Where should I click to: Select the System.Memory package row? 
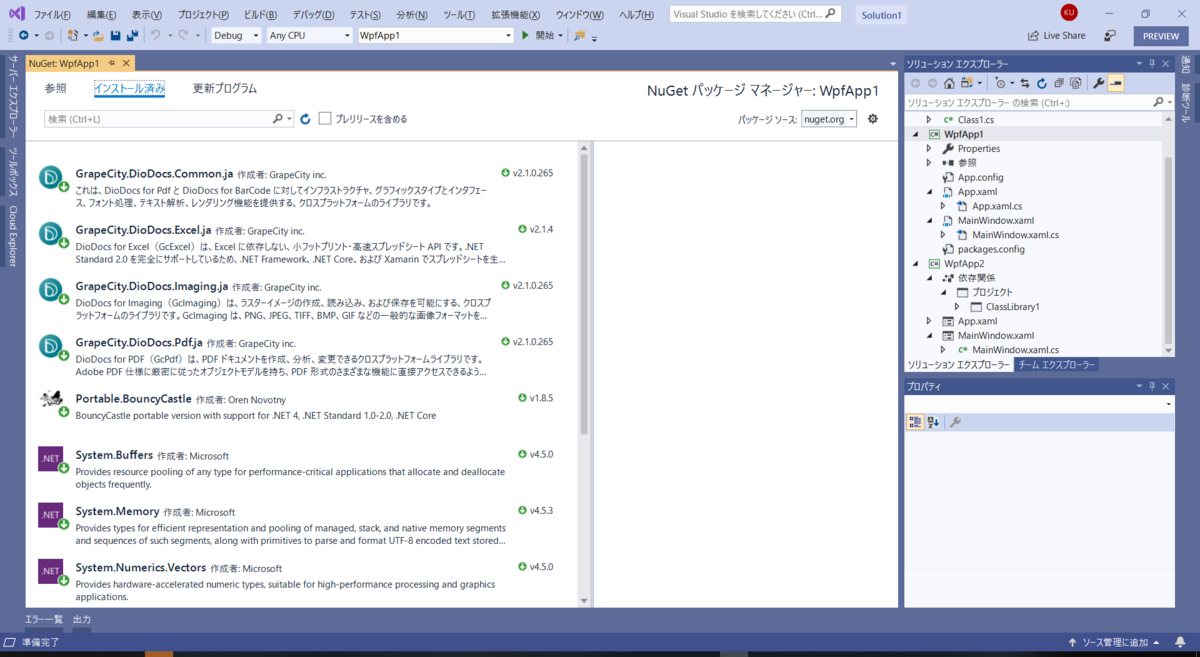pyautogui.click(x=301, y=526)
